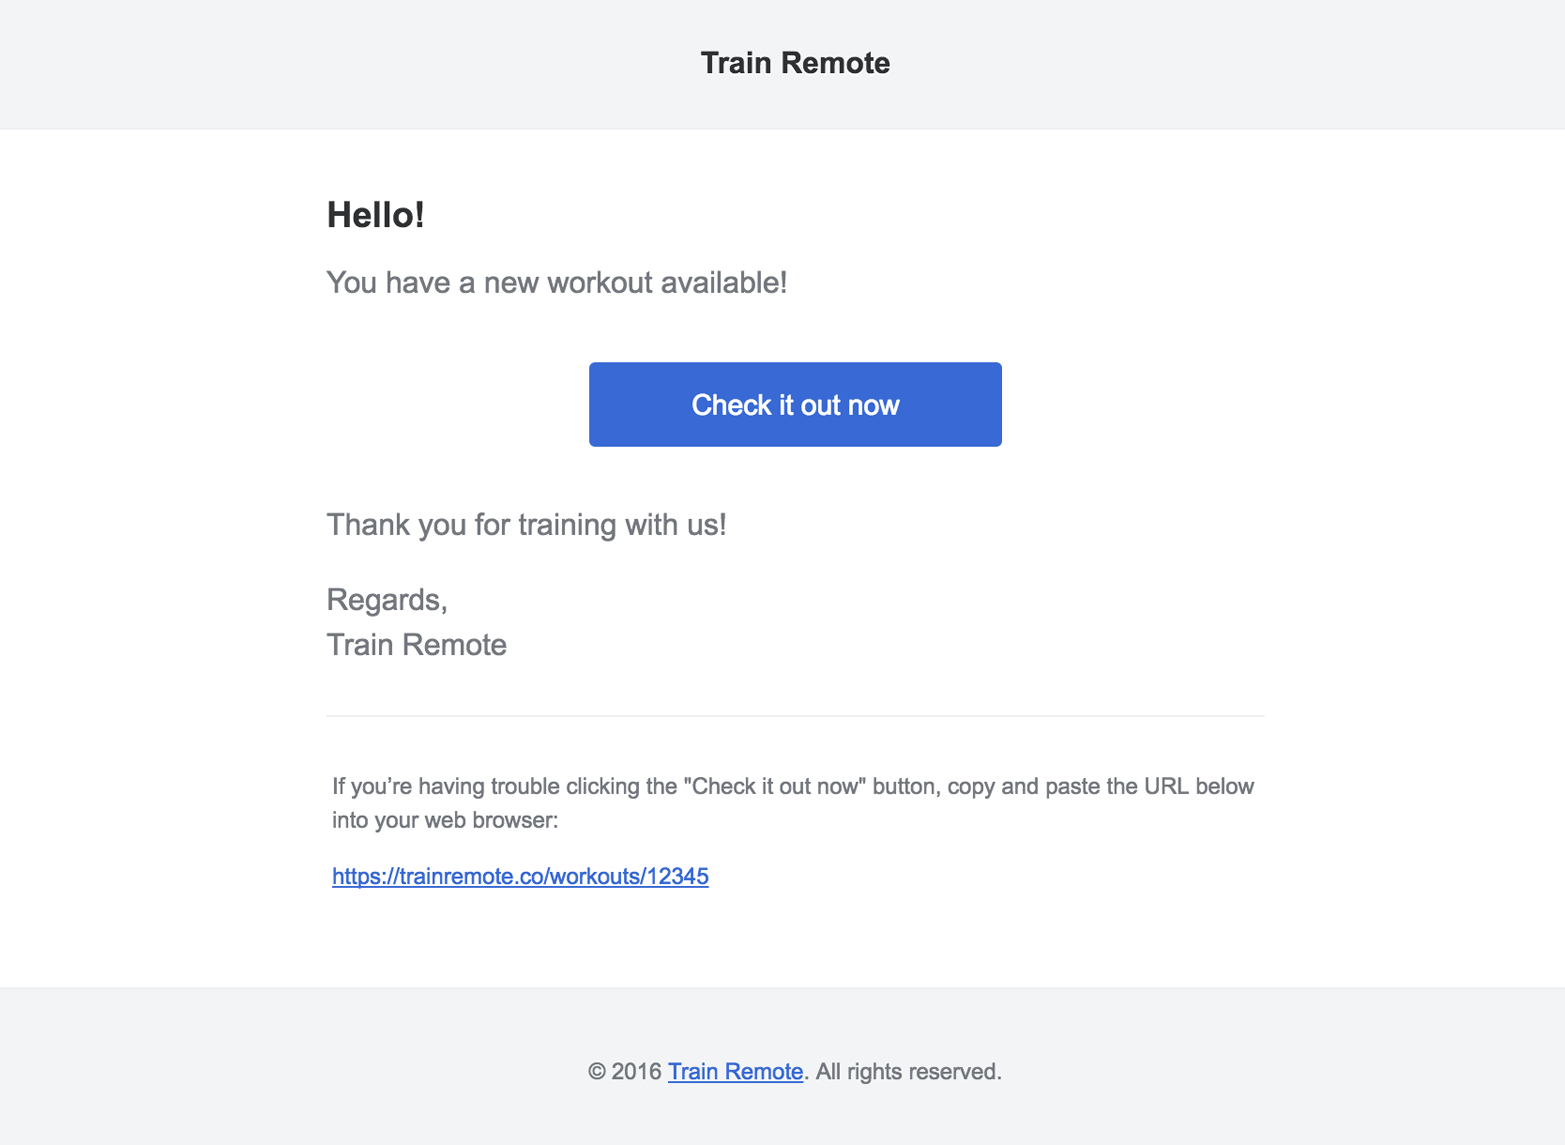Select the Regards signature line
The width and height of the screenshot is (1565, 1145).
tap(387, 599)
